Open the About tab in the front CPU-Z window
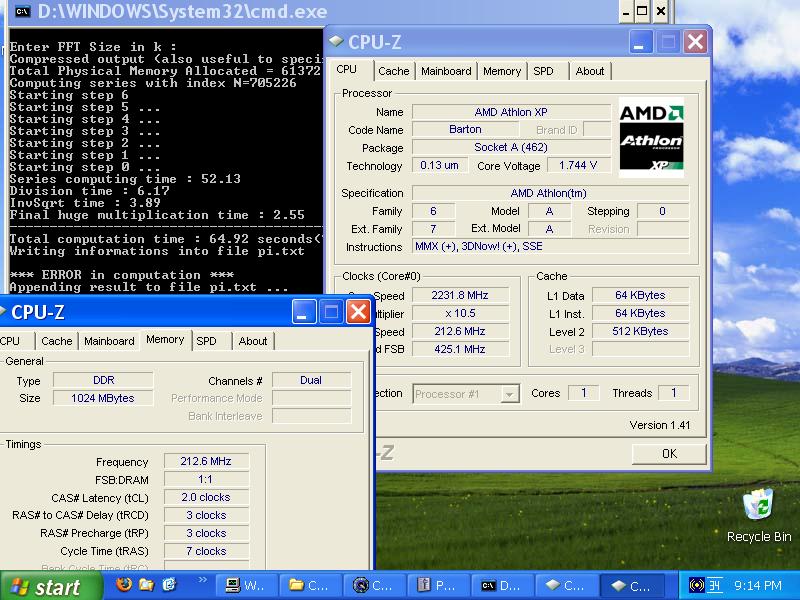Image resolution: width=800 pixels, height=600 pixels. click(253, 341)
